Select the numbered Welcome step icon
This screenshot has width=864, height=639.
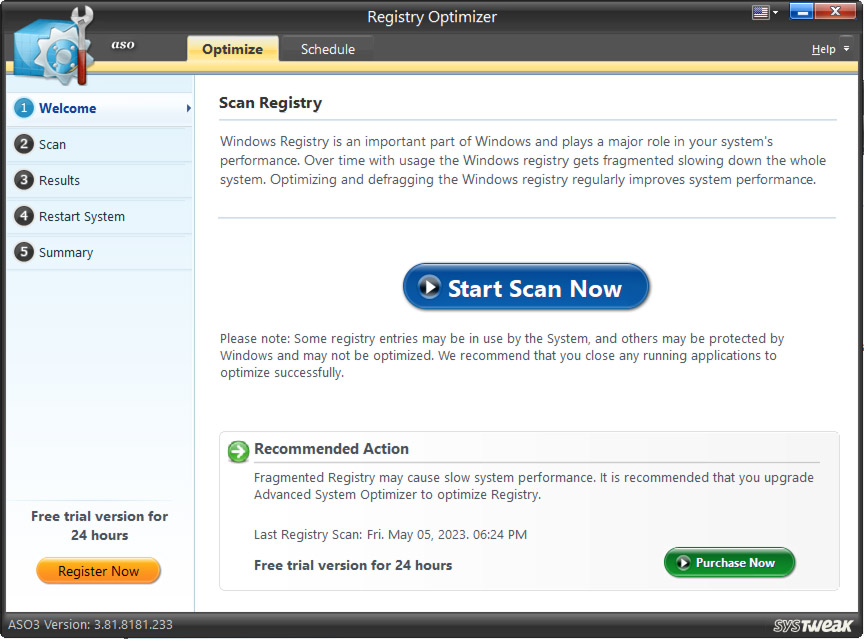(23, 109)
